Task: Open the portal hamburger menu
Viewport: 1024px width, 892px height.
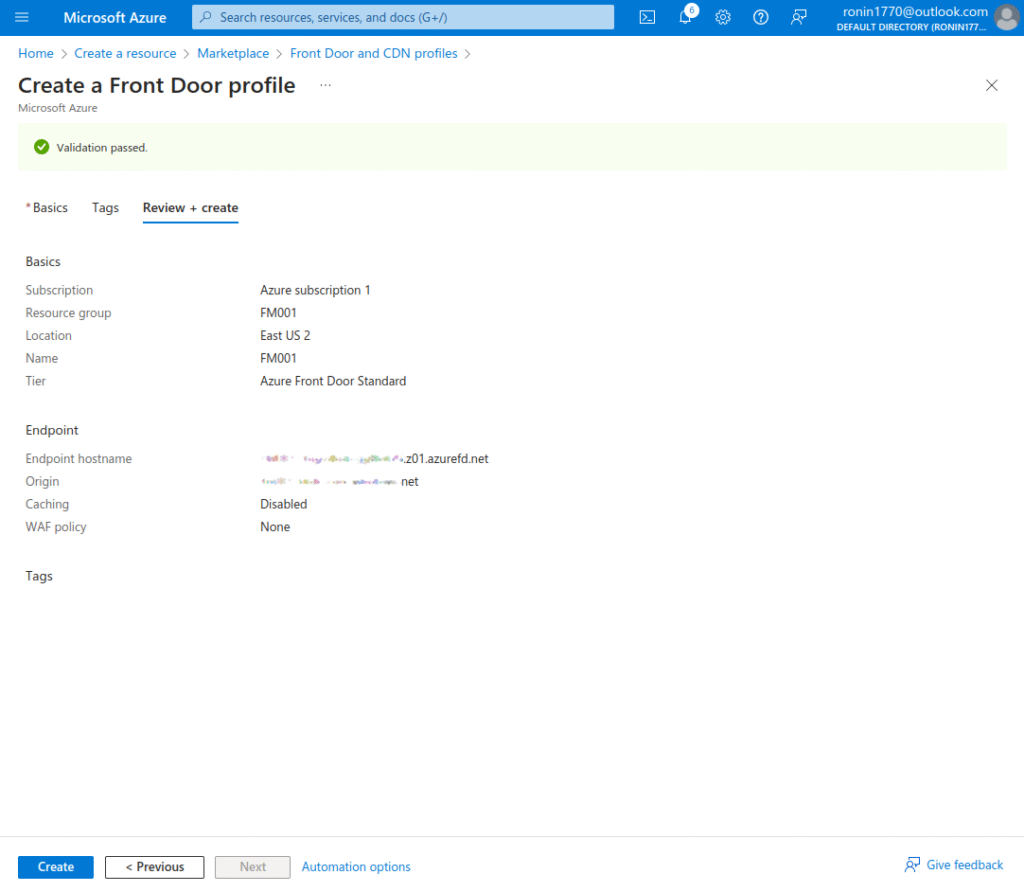Action: click(x=22, y=17)
